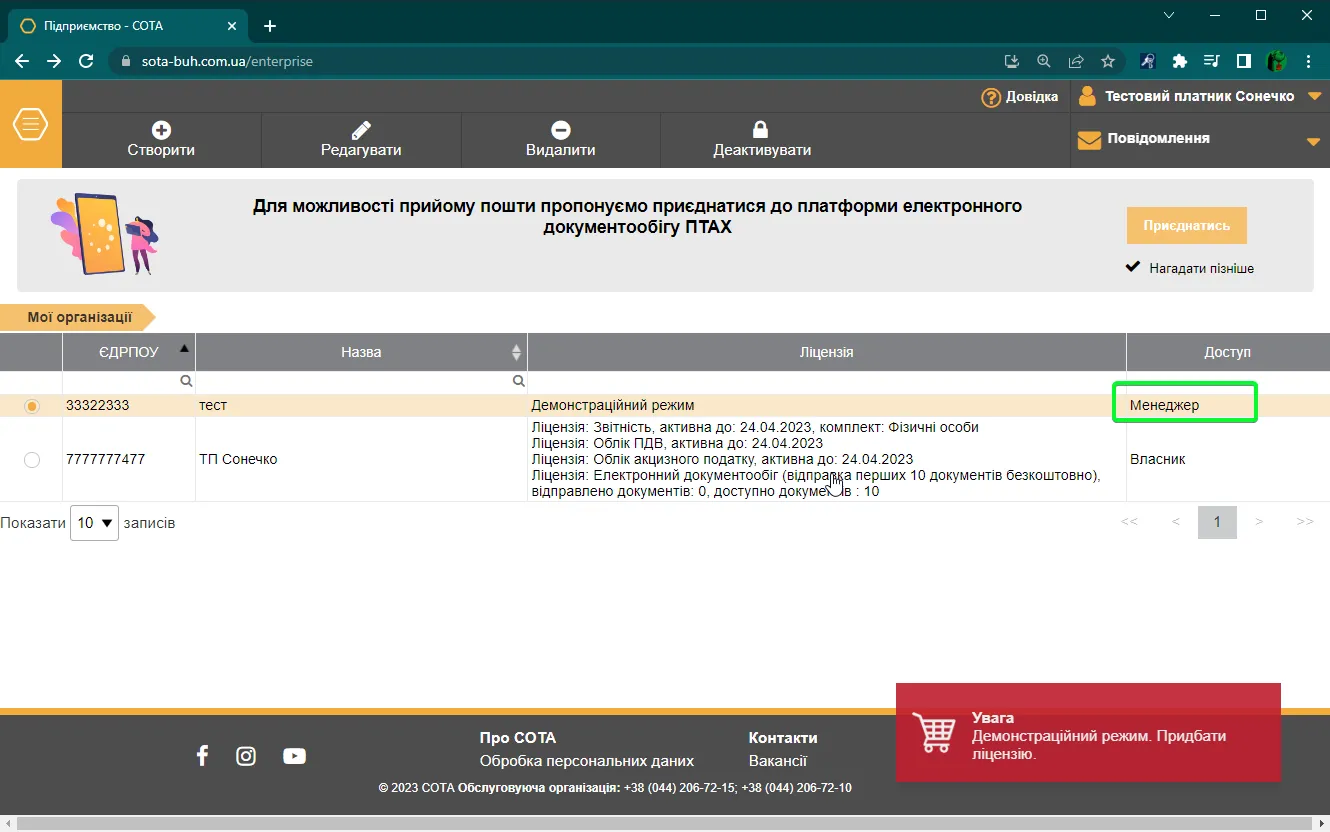
Task: Expand Тестовий платник Сонечко user dropdown
Action: pos(1314,97)
